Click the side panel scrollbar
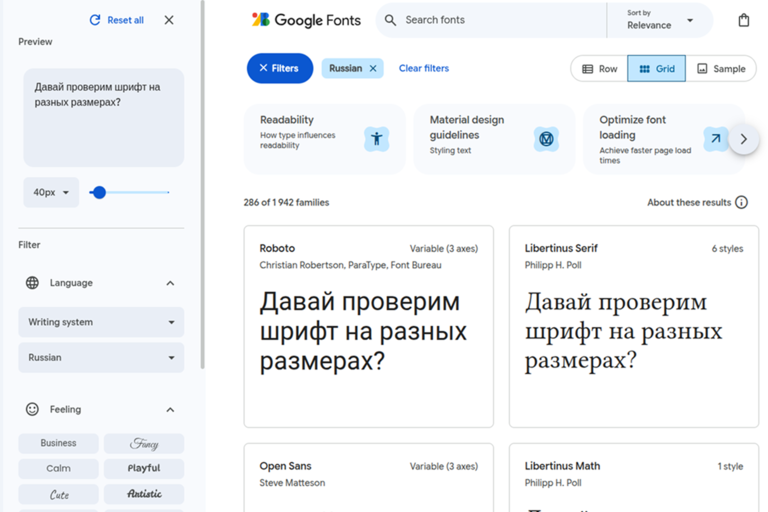This screenshot has height=512, width=768. point(202,185)
